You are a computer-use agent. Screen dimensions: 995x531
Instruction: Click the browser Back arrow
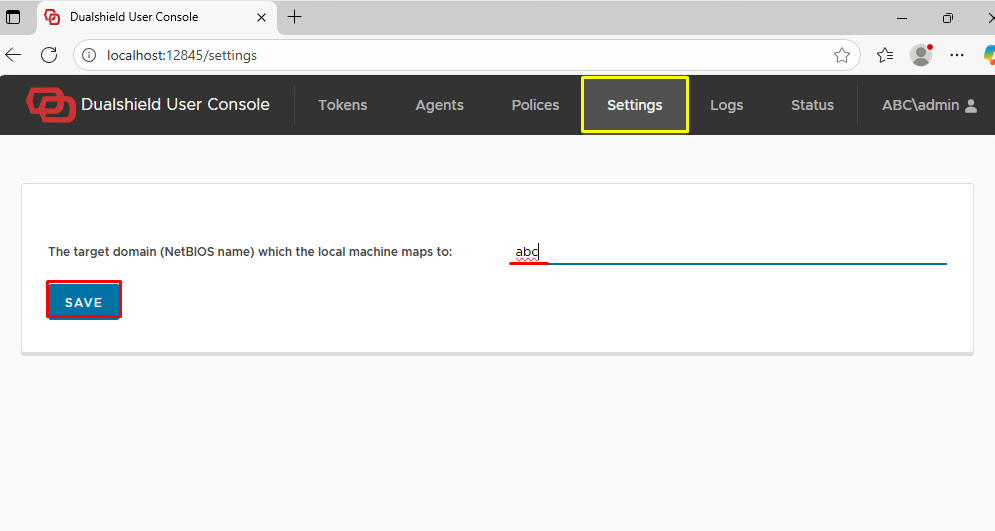pyautogui.click(x=14, y=55)
